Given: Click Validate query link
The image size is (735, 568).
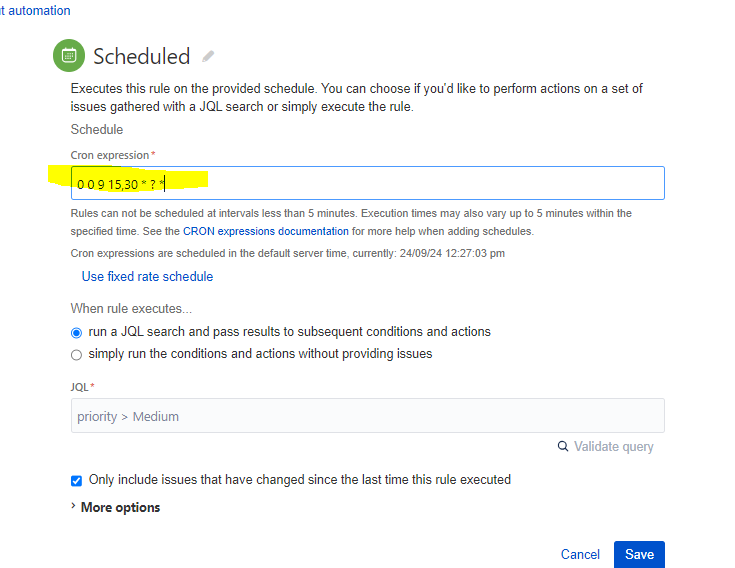Looking at the screenshot, I should point(614,446).
